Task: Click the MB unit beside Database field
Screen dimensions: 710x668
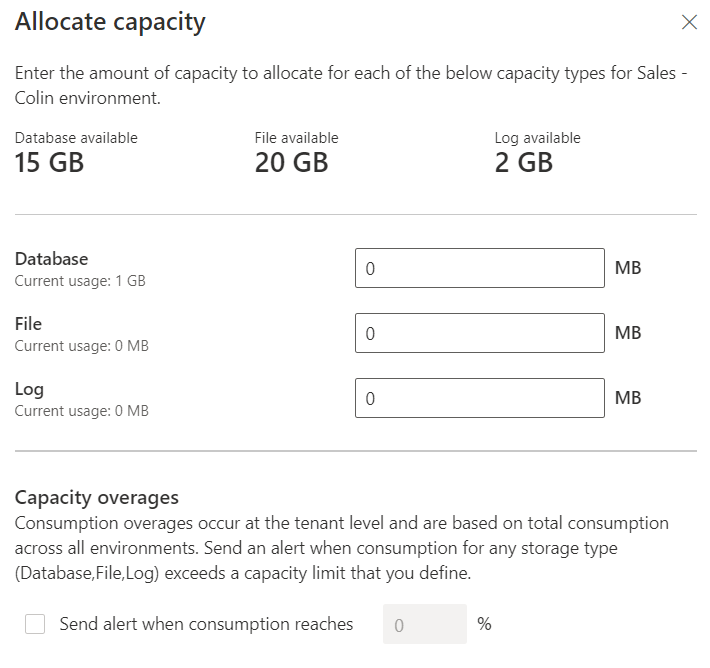Action: click(x=628, y=268)
